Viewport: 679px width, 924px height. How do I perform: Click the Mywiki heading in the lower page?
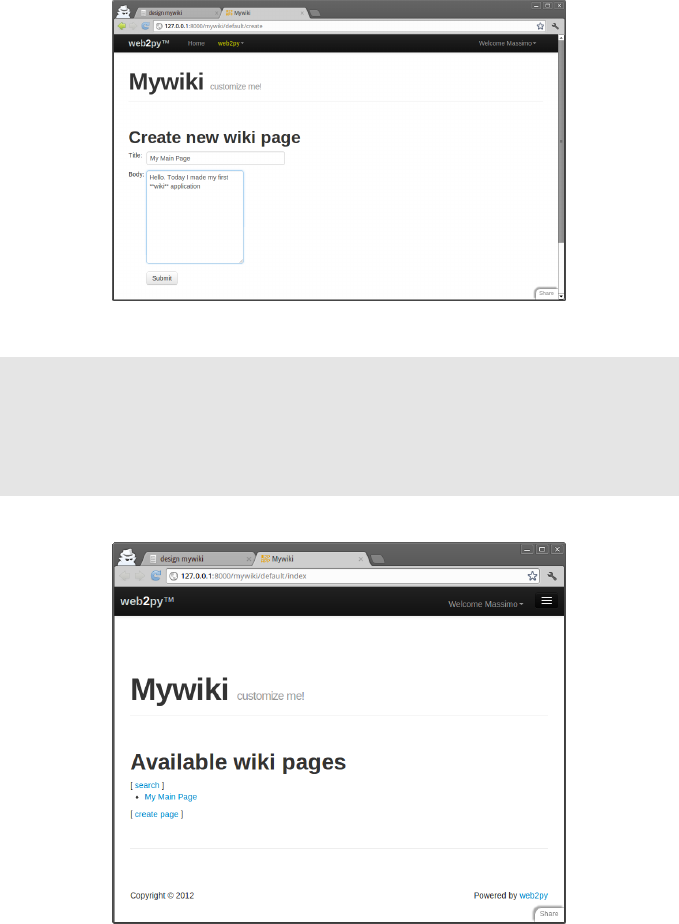179,689
